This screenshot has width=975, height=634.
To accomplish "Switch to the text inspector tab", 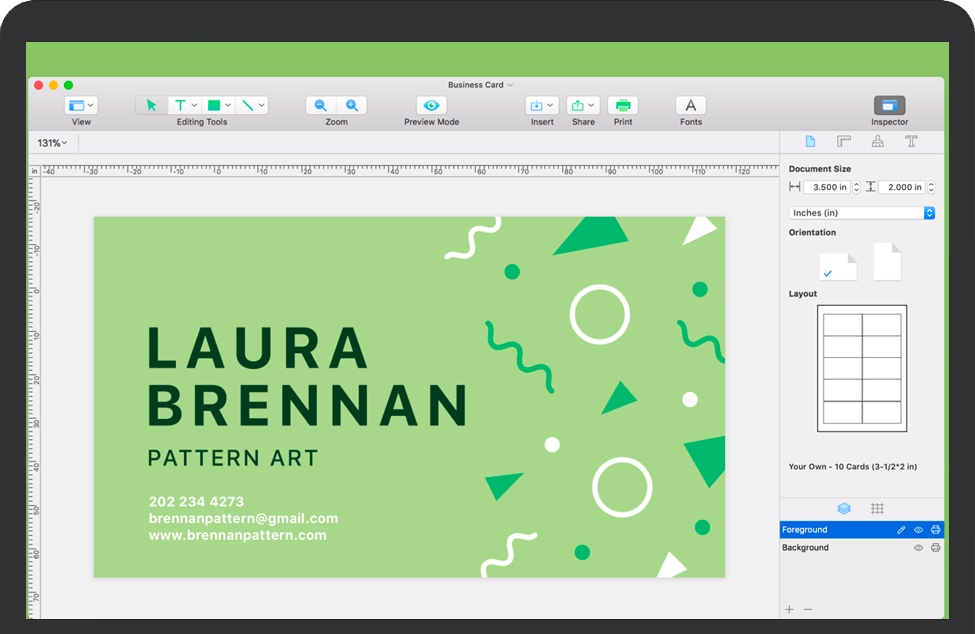I will (x=911, y=142).
